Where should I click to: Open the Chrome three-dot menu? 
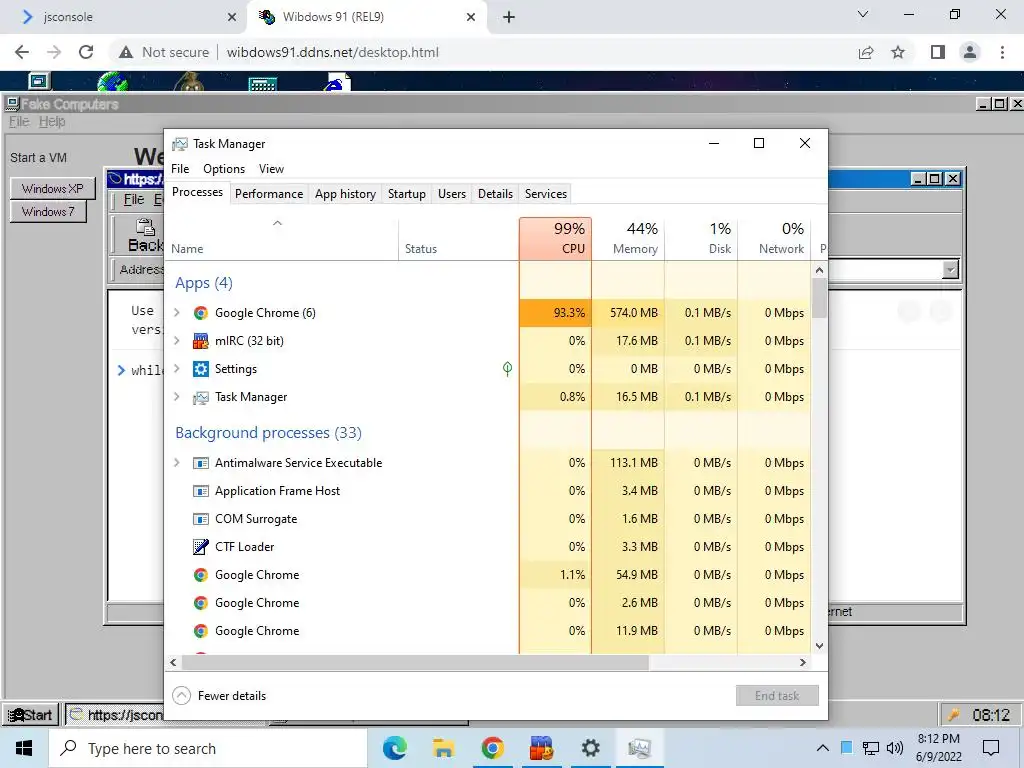[1002, 52]
